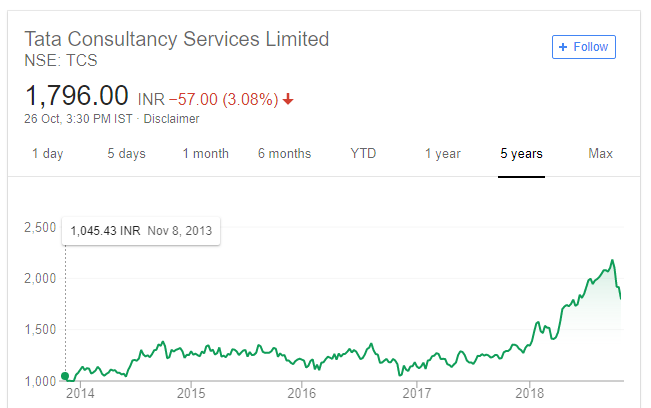Click the 2016 x-axis label
The width and height of the screenshot is (651, 408).
pos(304,392)
